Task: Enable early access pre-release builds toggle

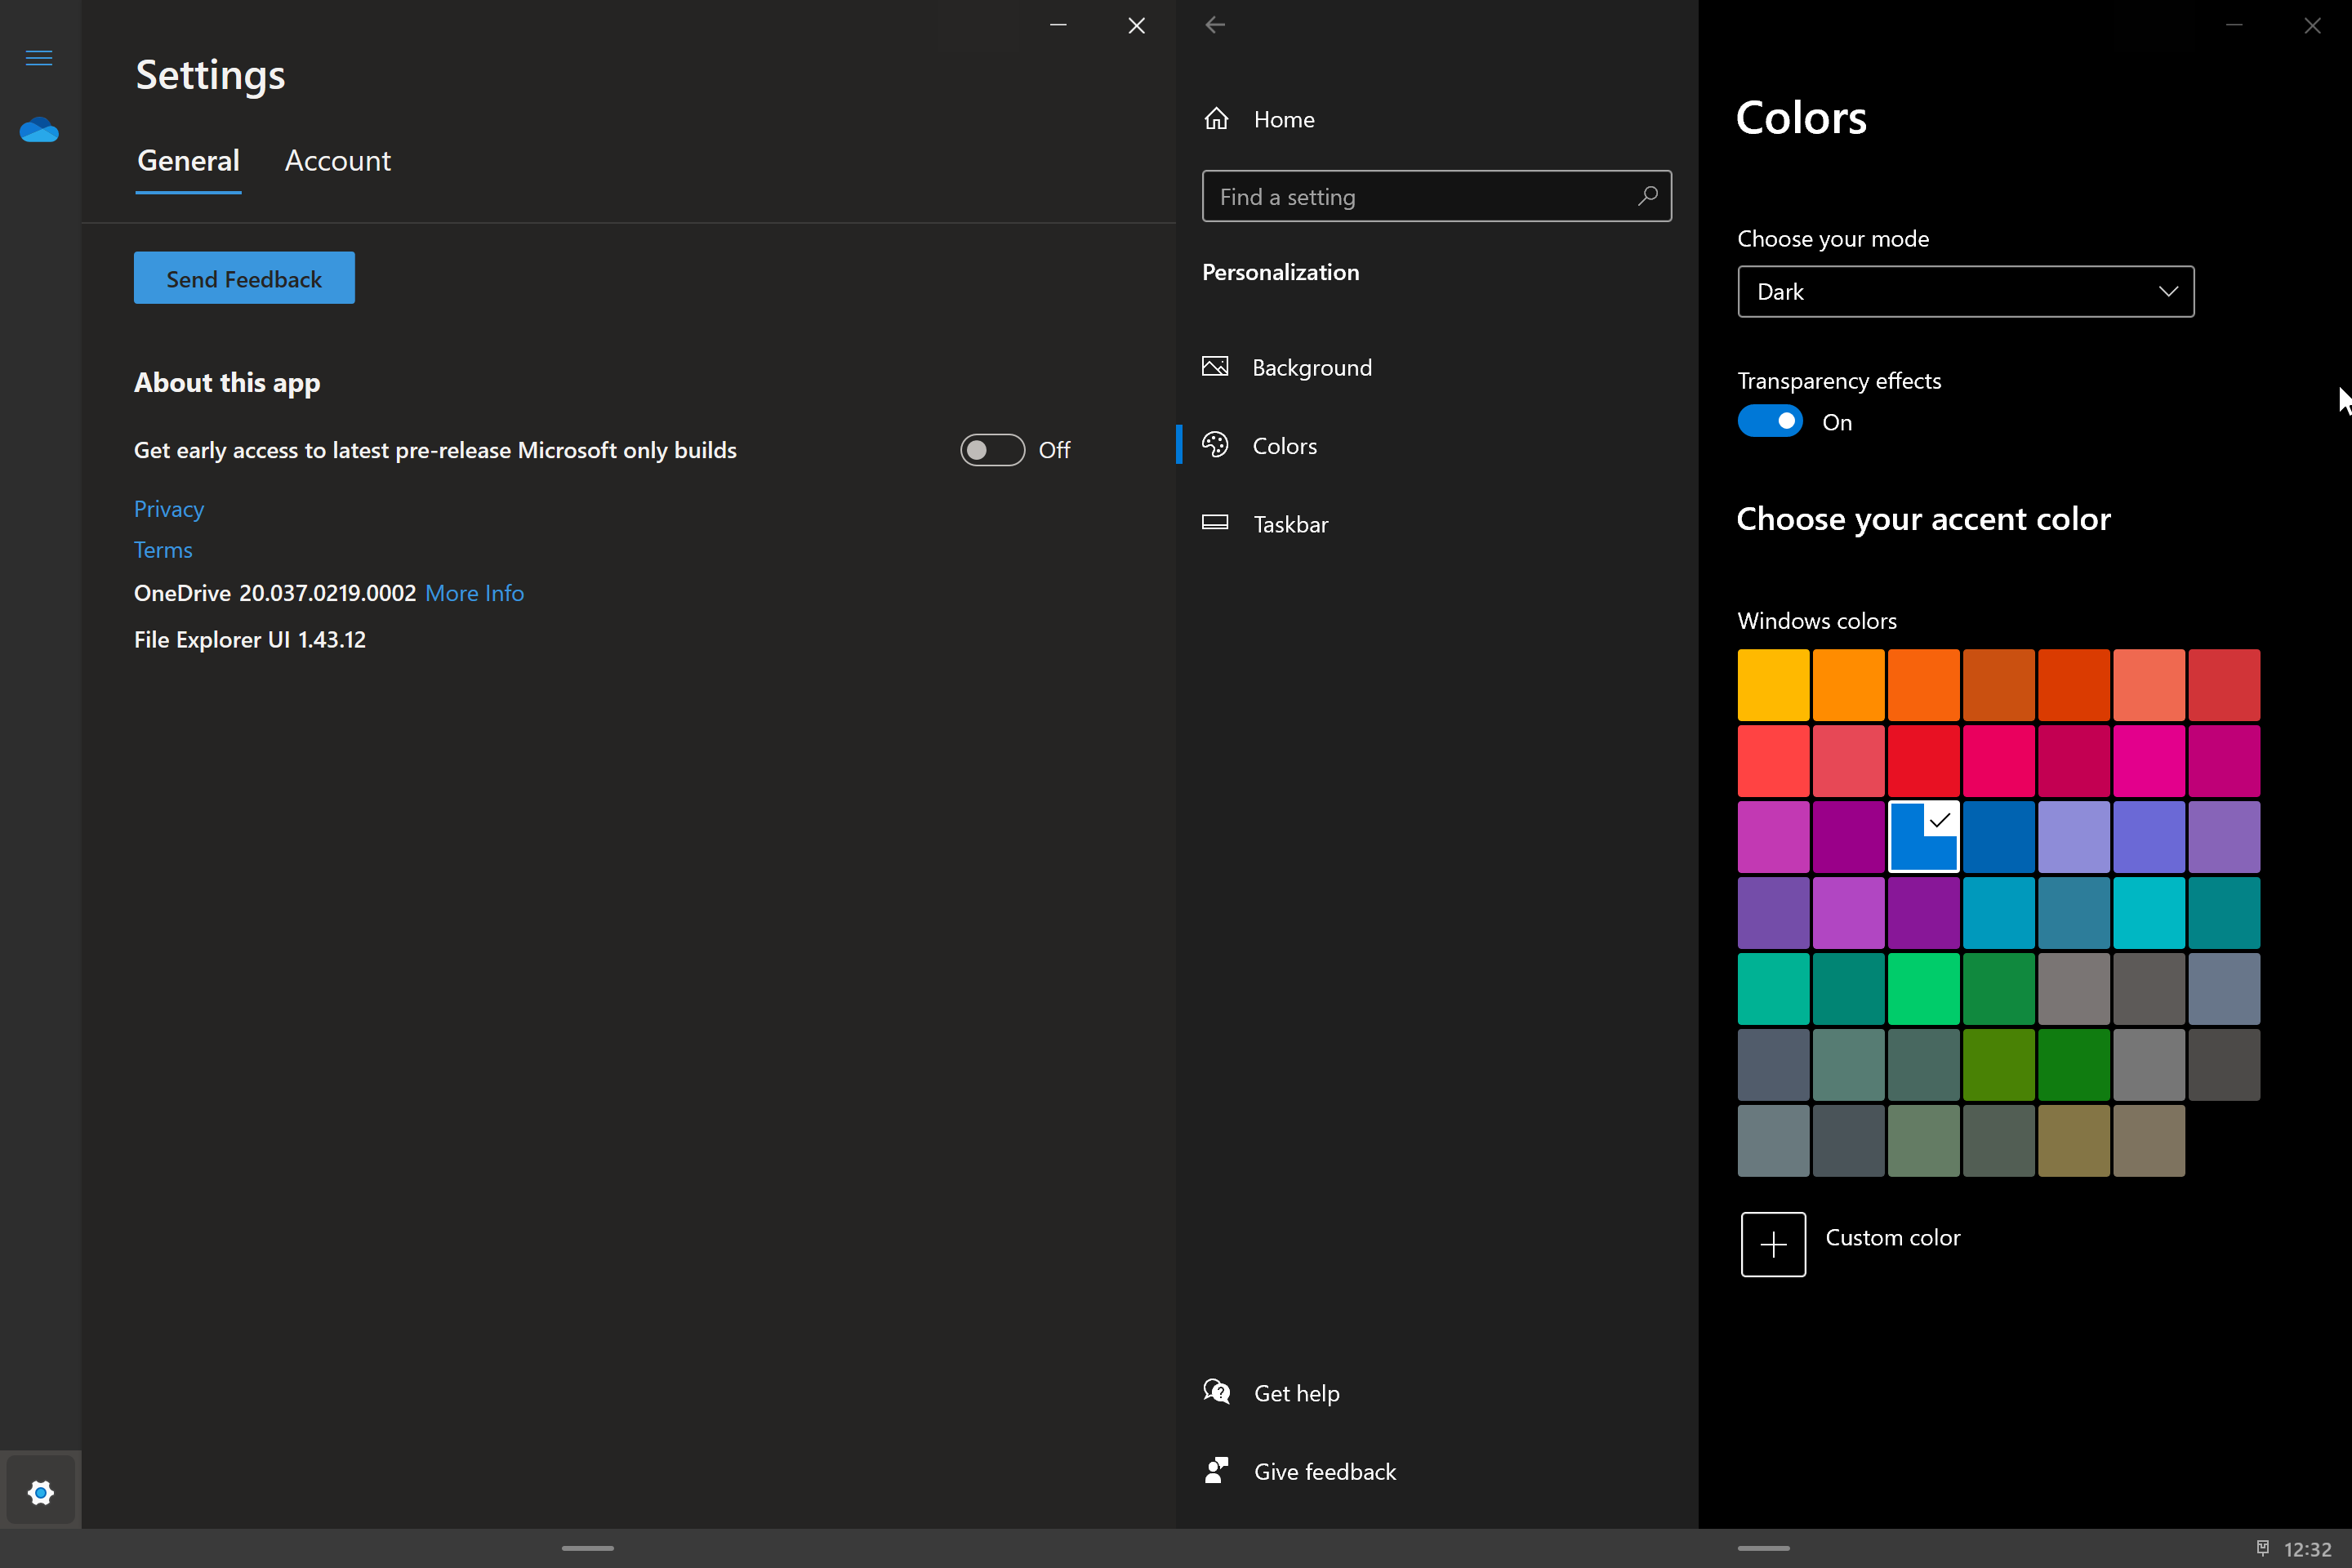Action: (x=992, y=450)
